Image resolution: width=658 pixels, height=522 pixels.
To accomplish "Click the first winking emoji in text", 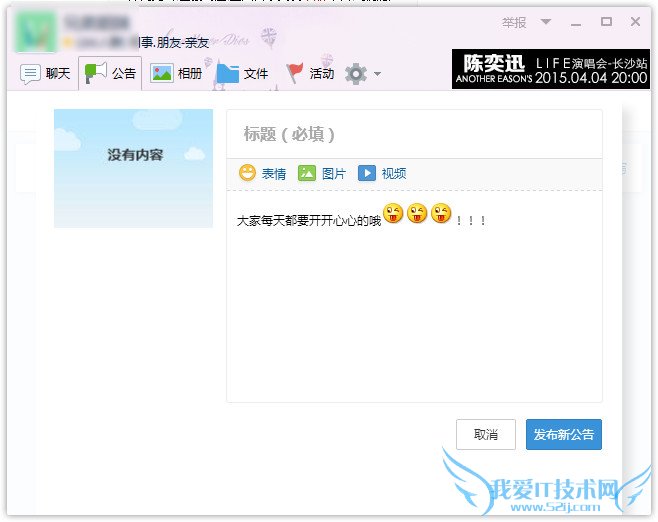I will [393, 213].
